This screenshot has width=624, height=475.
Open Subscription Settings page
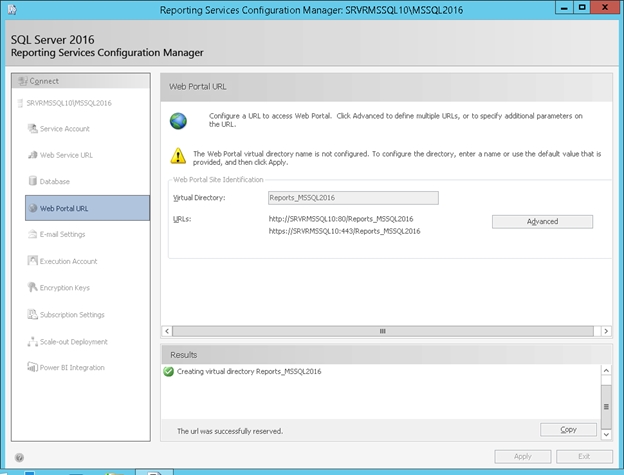coord(72,315)
